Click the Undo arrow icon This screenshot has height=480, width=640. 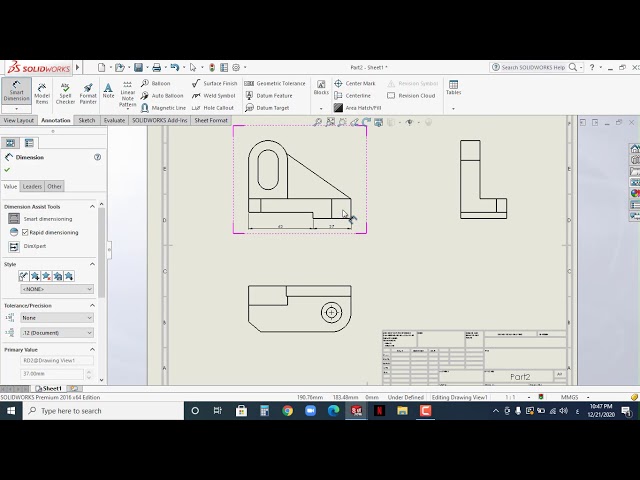click(175, 67)
